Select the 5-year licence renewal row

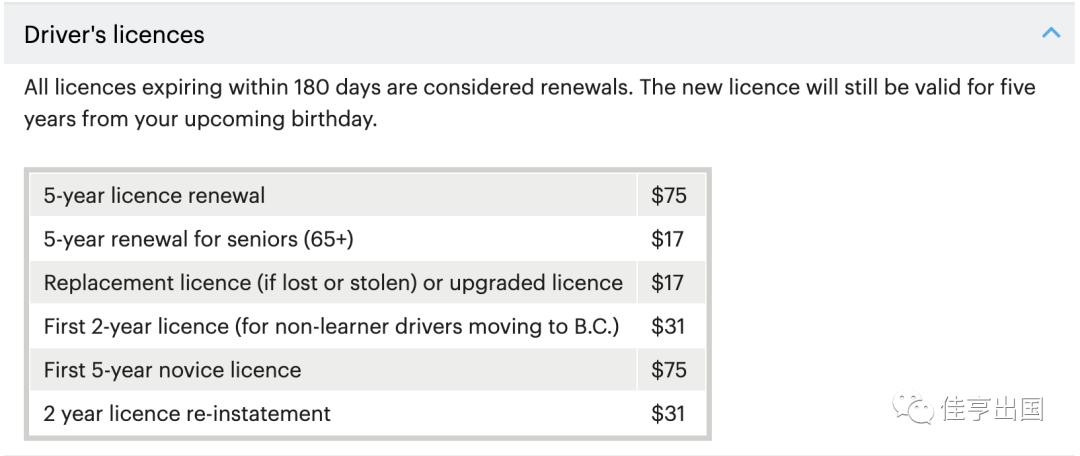coord(154,196)
